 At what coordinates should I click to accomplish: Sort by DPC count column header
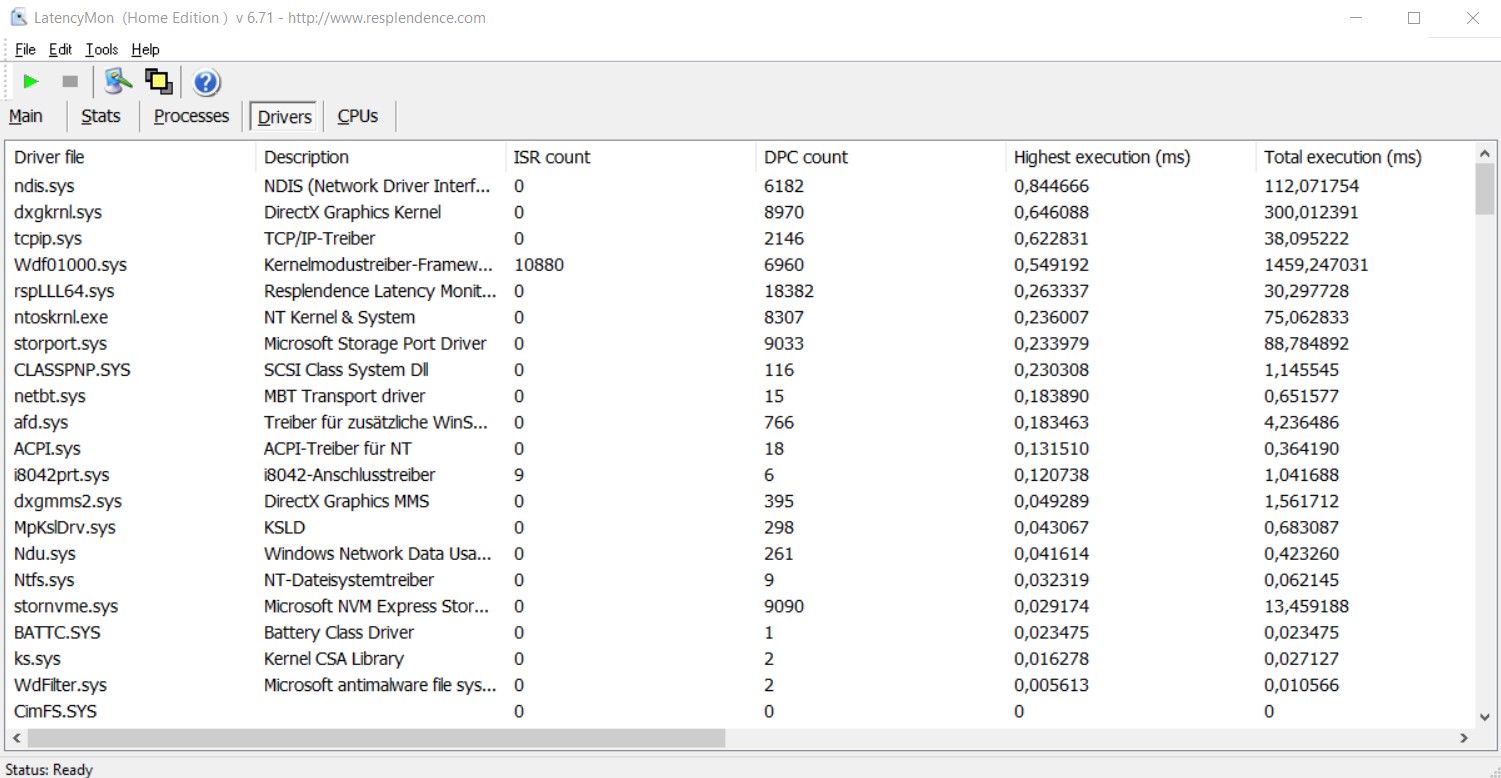805,157
